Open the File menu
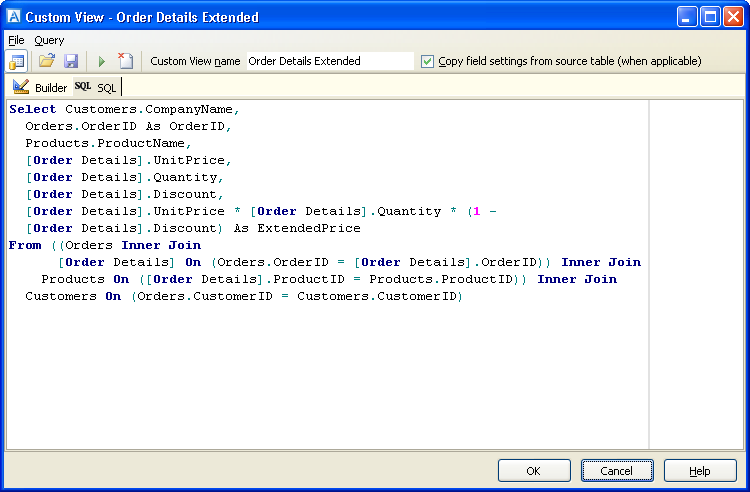750x492 pixels. point(16,40)
